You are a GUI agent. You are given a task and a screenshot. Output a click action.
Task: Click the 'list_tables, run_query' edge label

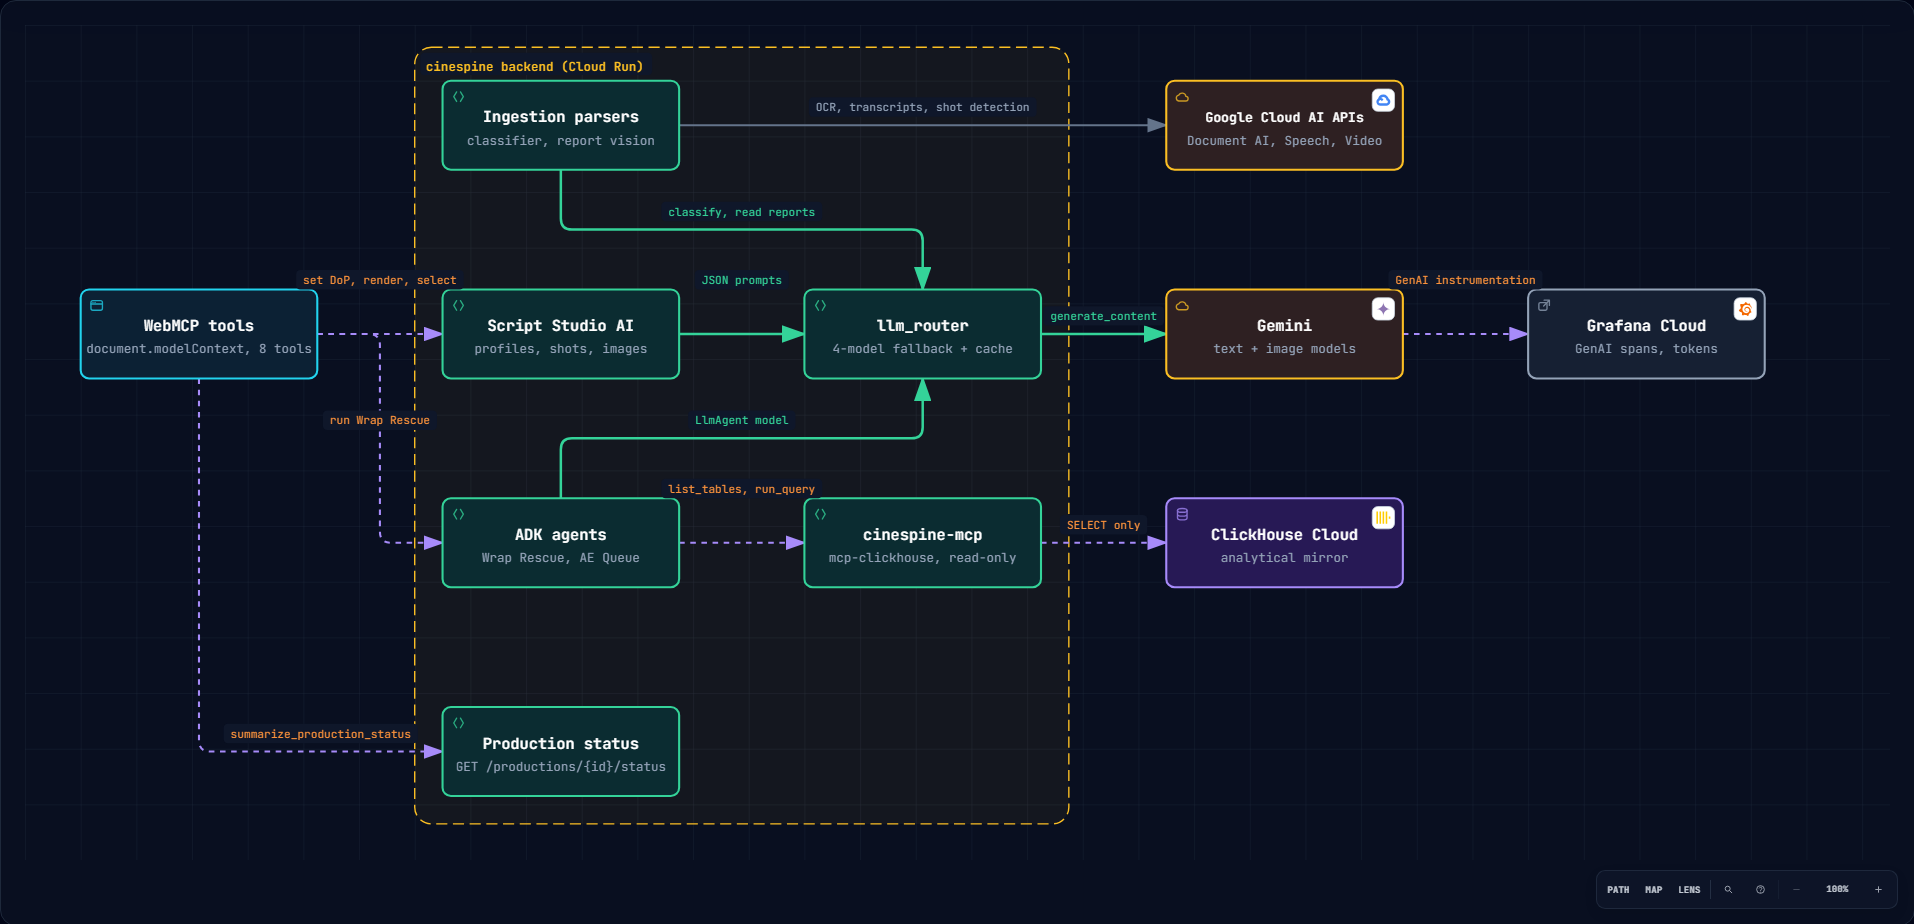pyautogui.click(x=741, y=489)
